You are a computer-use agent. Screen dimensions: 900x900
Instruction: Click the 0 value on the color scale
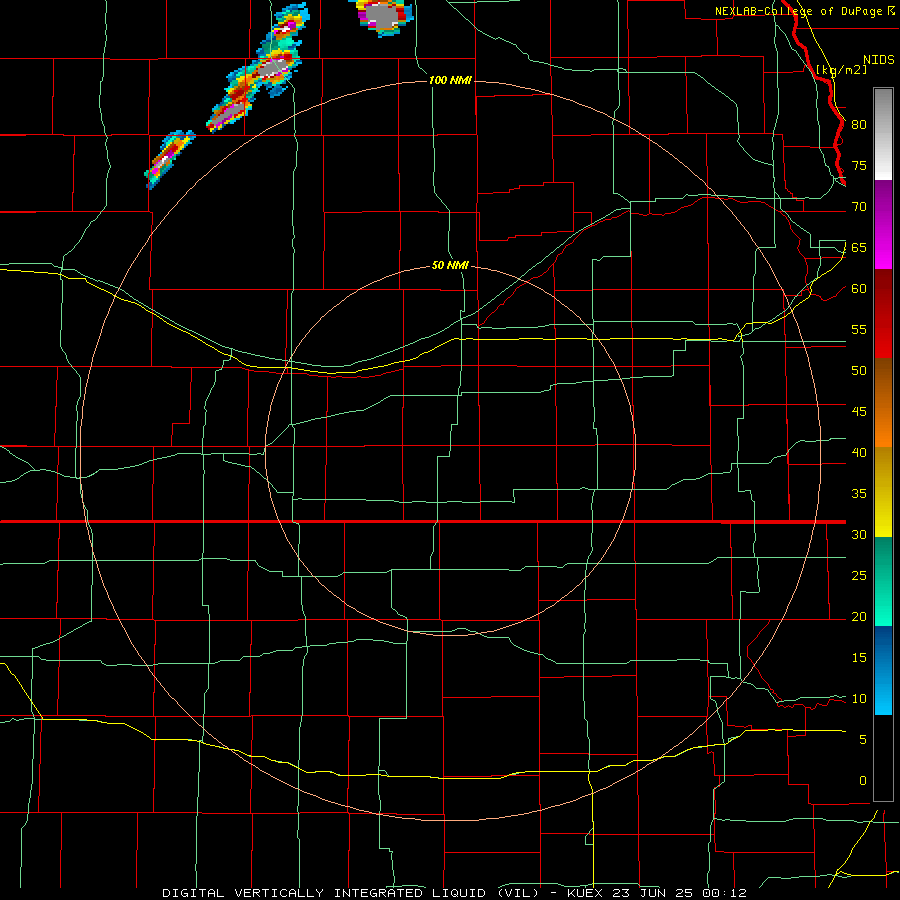point(863,781)
